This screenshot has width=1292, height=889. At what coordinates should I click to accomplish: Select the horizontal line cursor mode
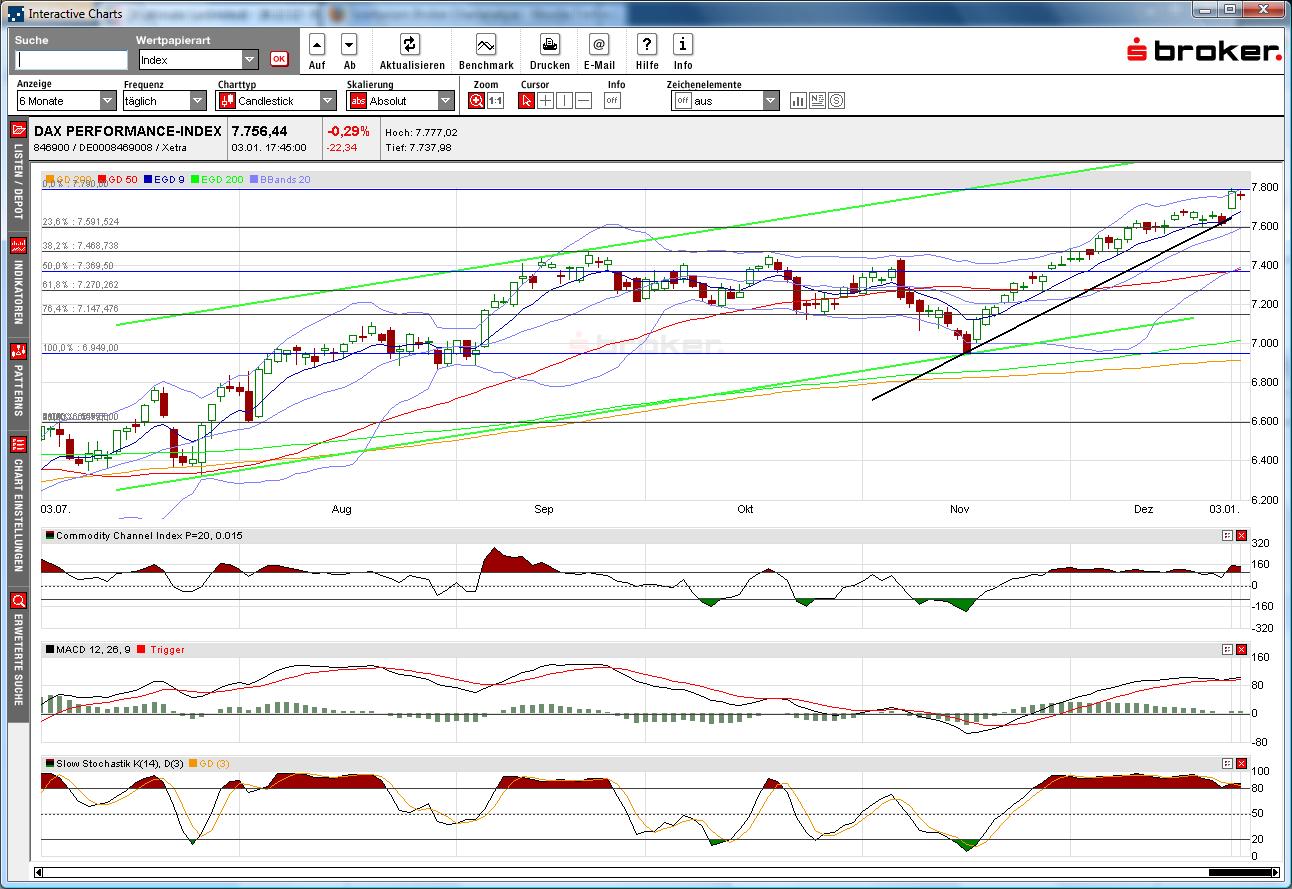[x=583, y=101]
